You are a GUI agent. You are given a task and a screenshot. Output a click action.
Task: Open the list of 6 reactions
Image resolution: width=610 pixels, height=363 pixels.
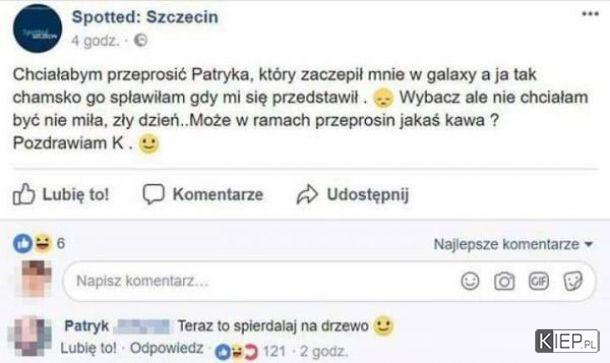pos(61,244)
